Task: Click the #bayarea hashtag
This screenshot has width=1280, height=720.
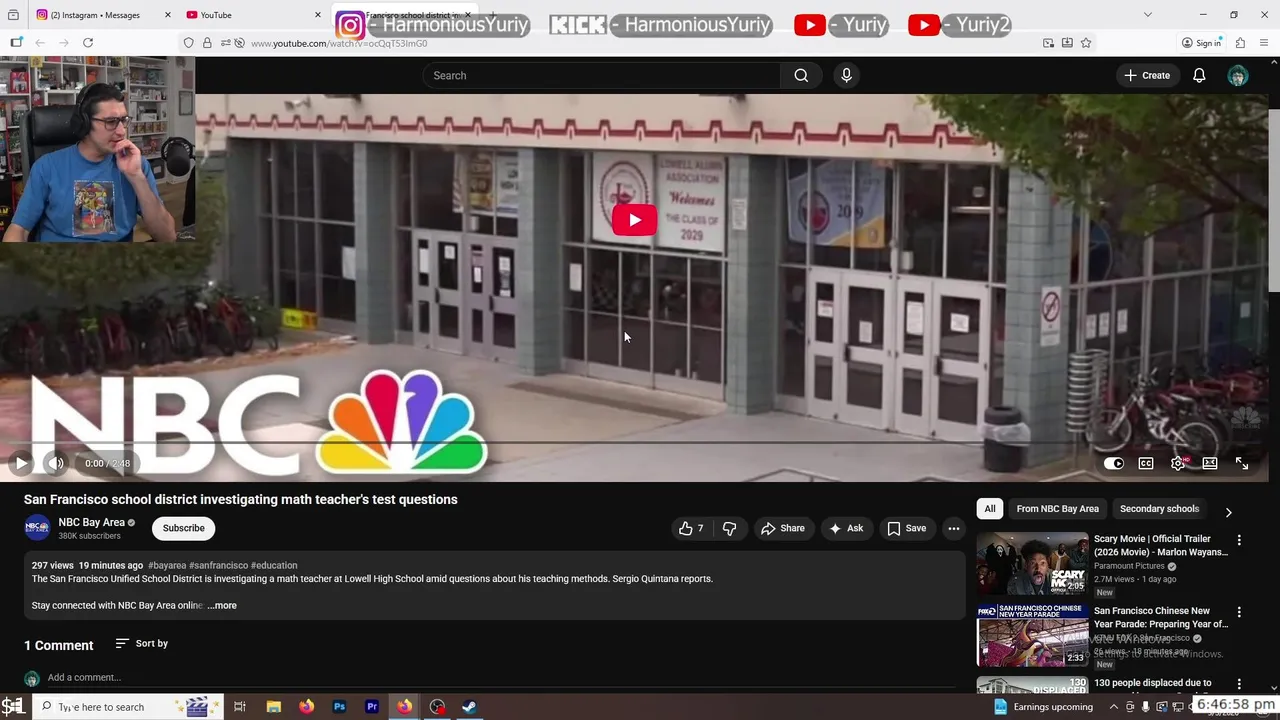Action: pos(166,565)
